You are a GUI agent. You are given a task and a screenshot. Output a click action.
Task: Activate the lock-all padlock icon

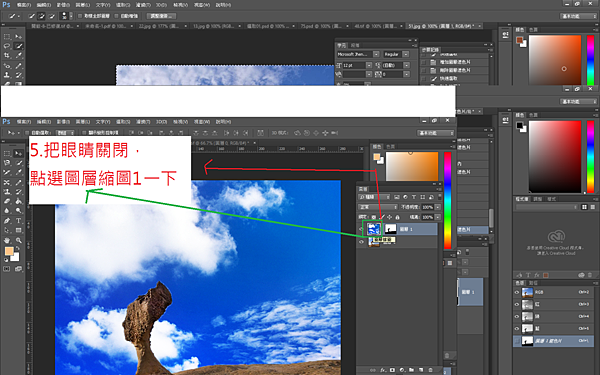(398, 217)
